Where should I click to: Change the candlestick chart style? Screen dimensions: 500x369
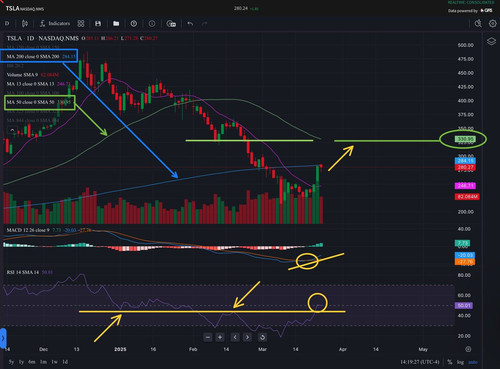25,24
